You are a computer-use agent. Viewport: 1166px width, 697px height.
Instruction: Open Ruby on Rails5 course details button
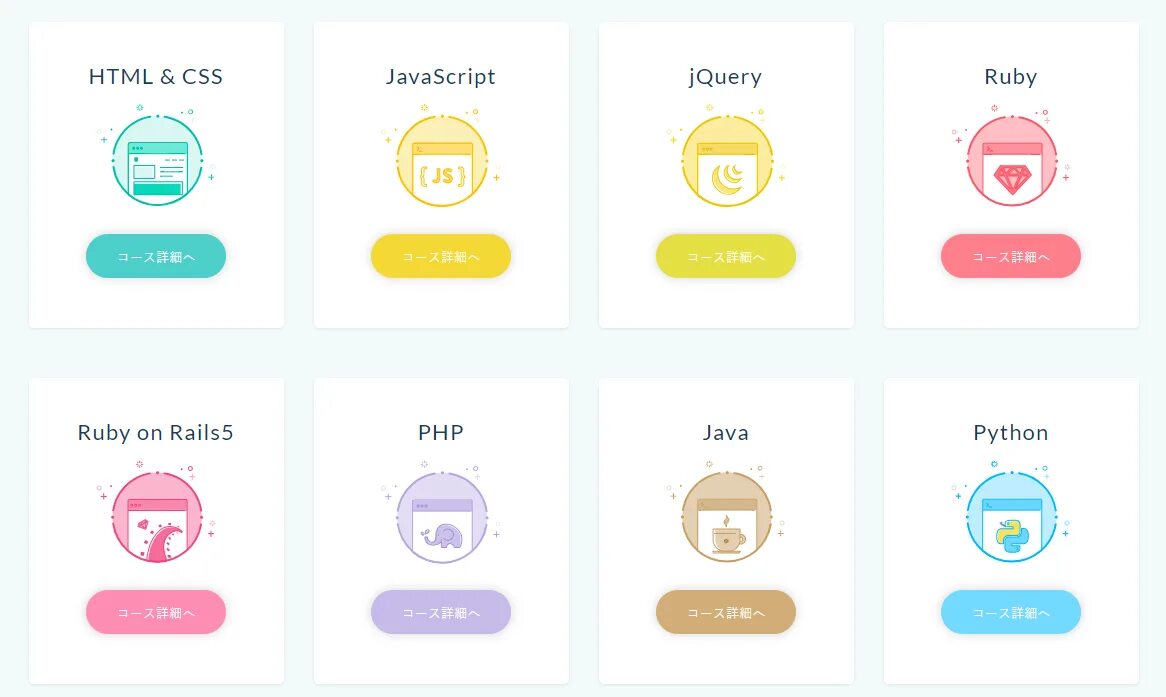coord(156,612)
